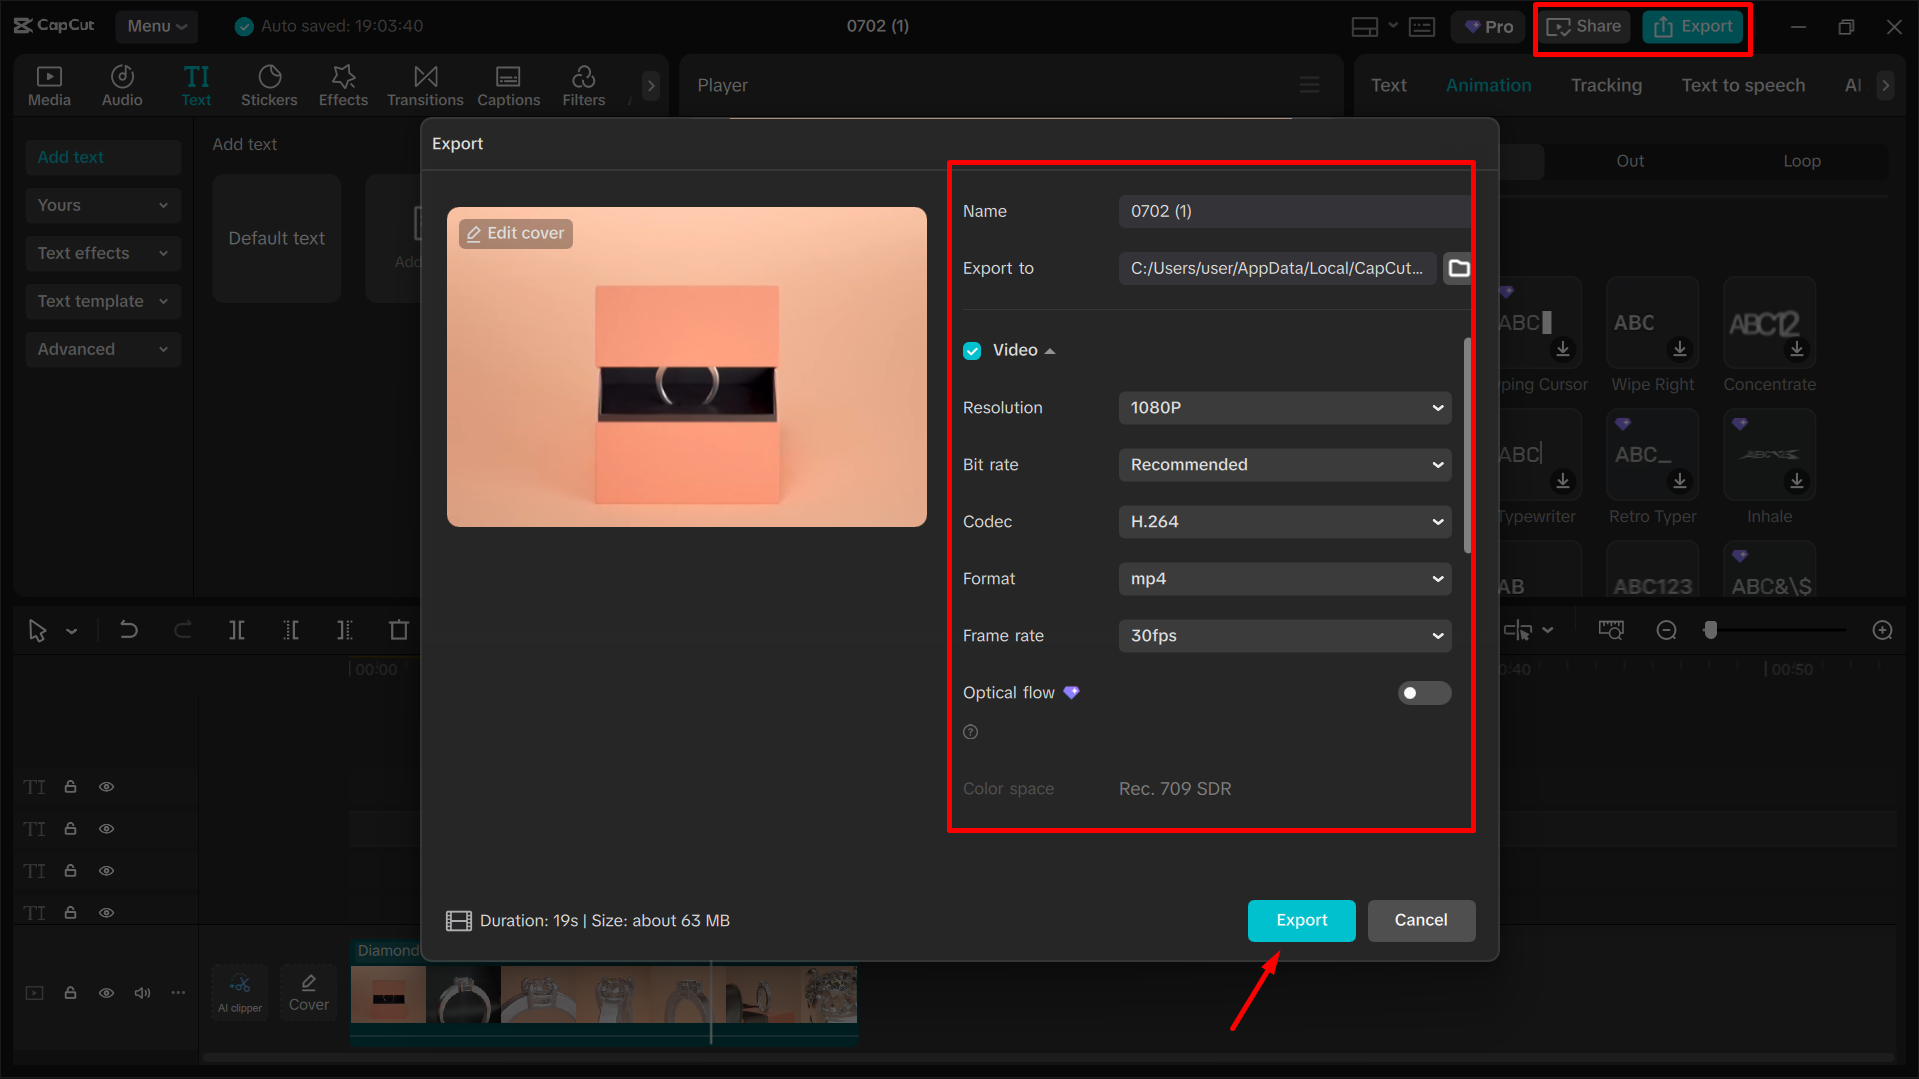Open the folder browser next to Export to

point(1458,268)
